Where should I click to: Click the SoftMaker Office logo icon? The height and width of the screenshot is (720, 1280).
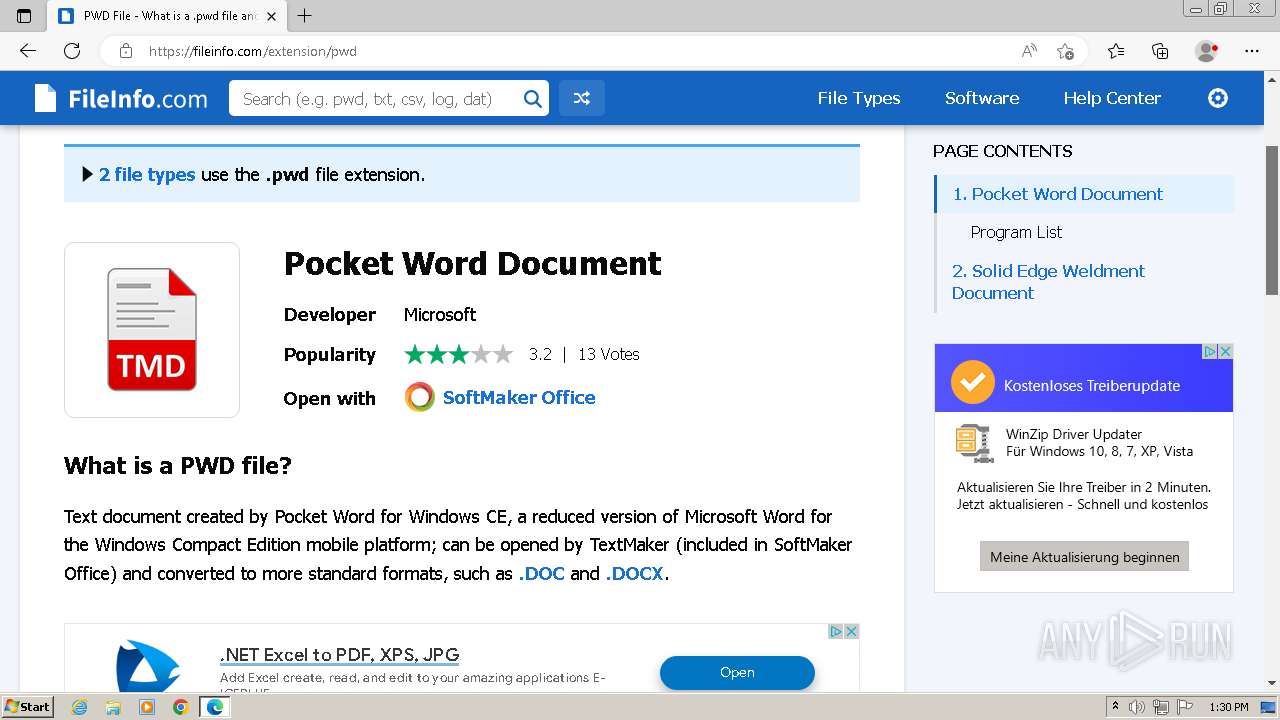point(420,397)
